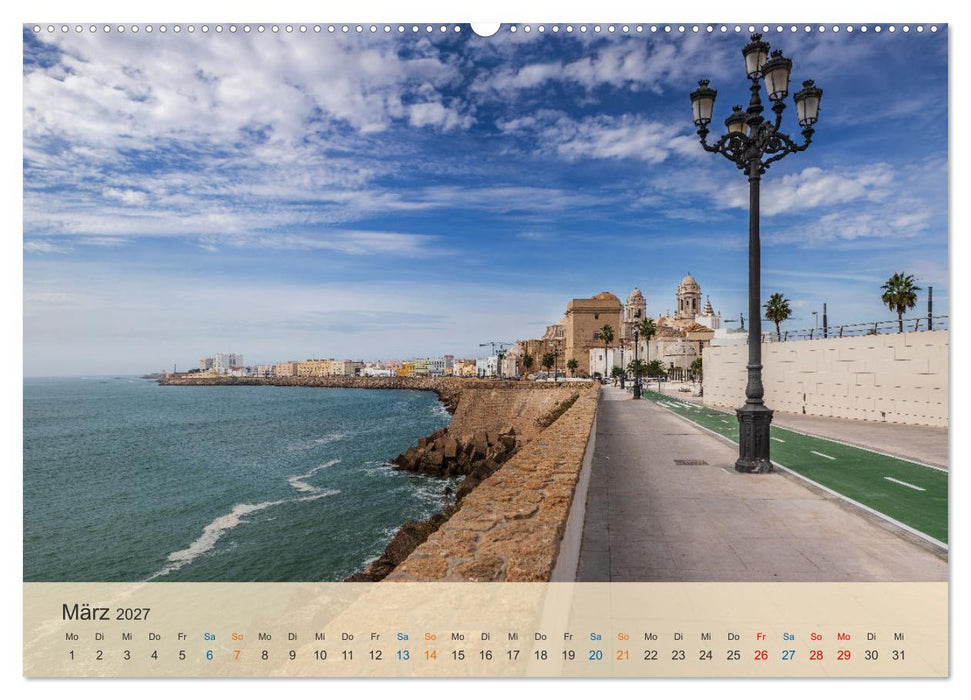Screen dimensions: 971x700
Task: Click the month title März
Action: pos(85,612)
